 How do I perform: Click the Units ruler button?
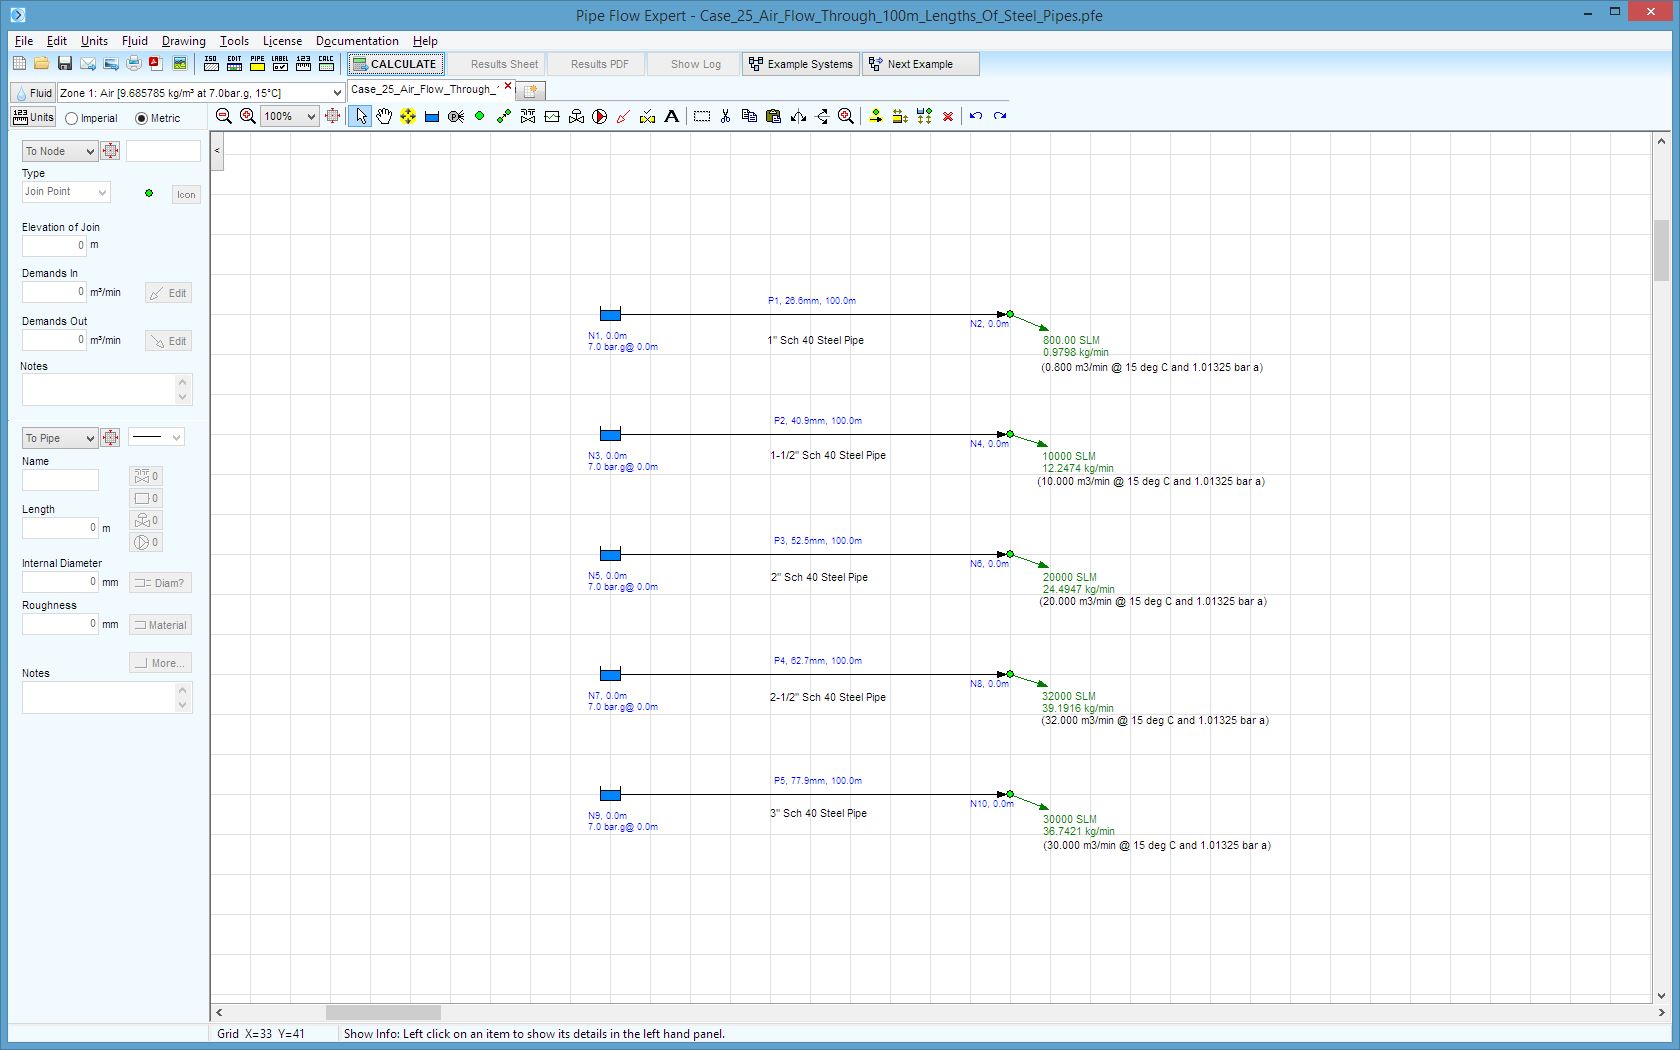pos(33,117)
